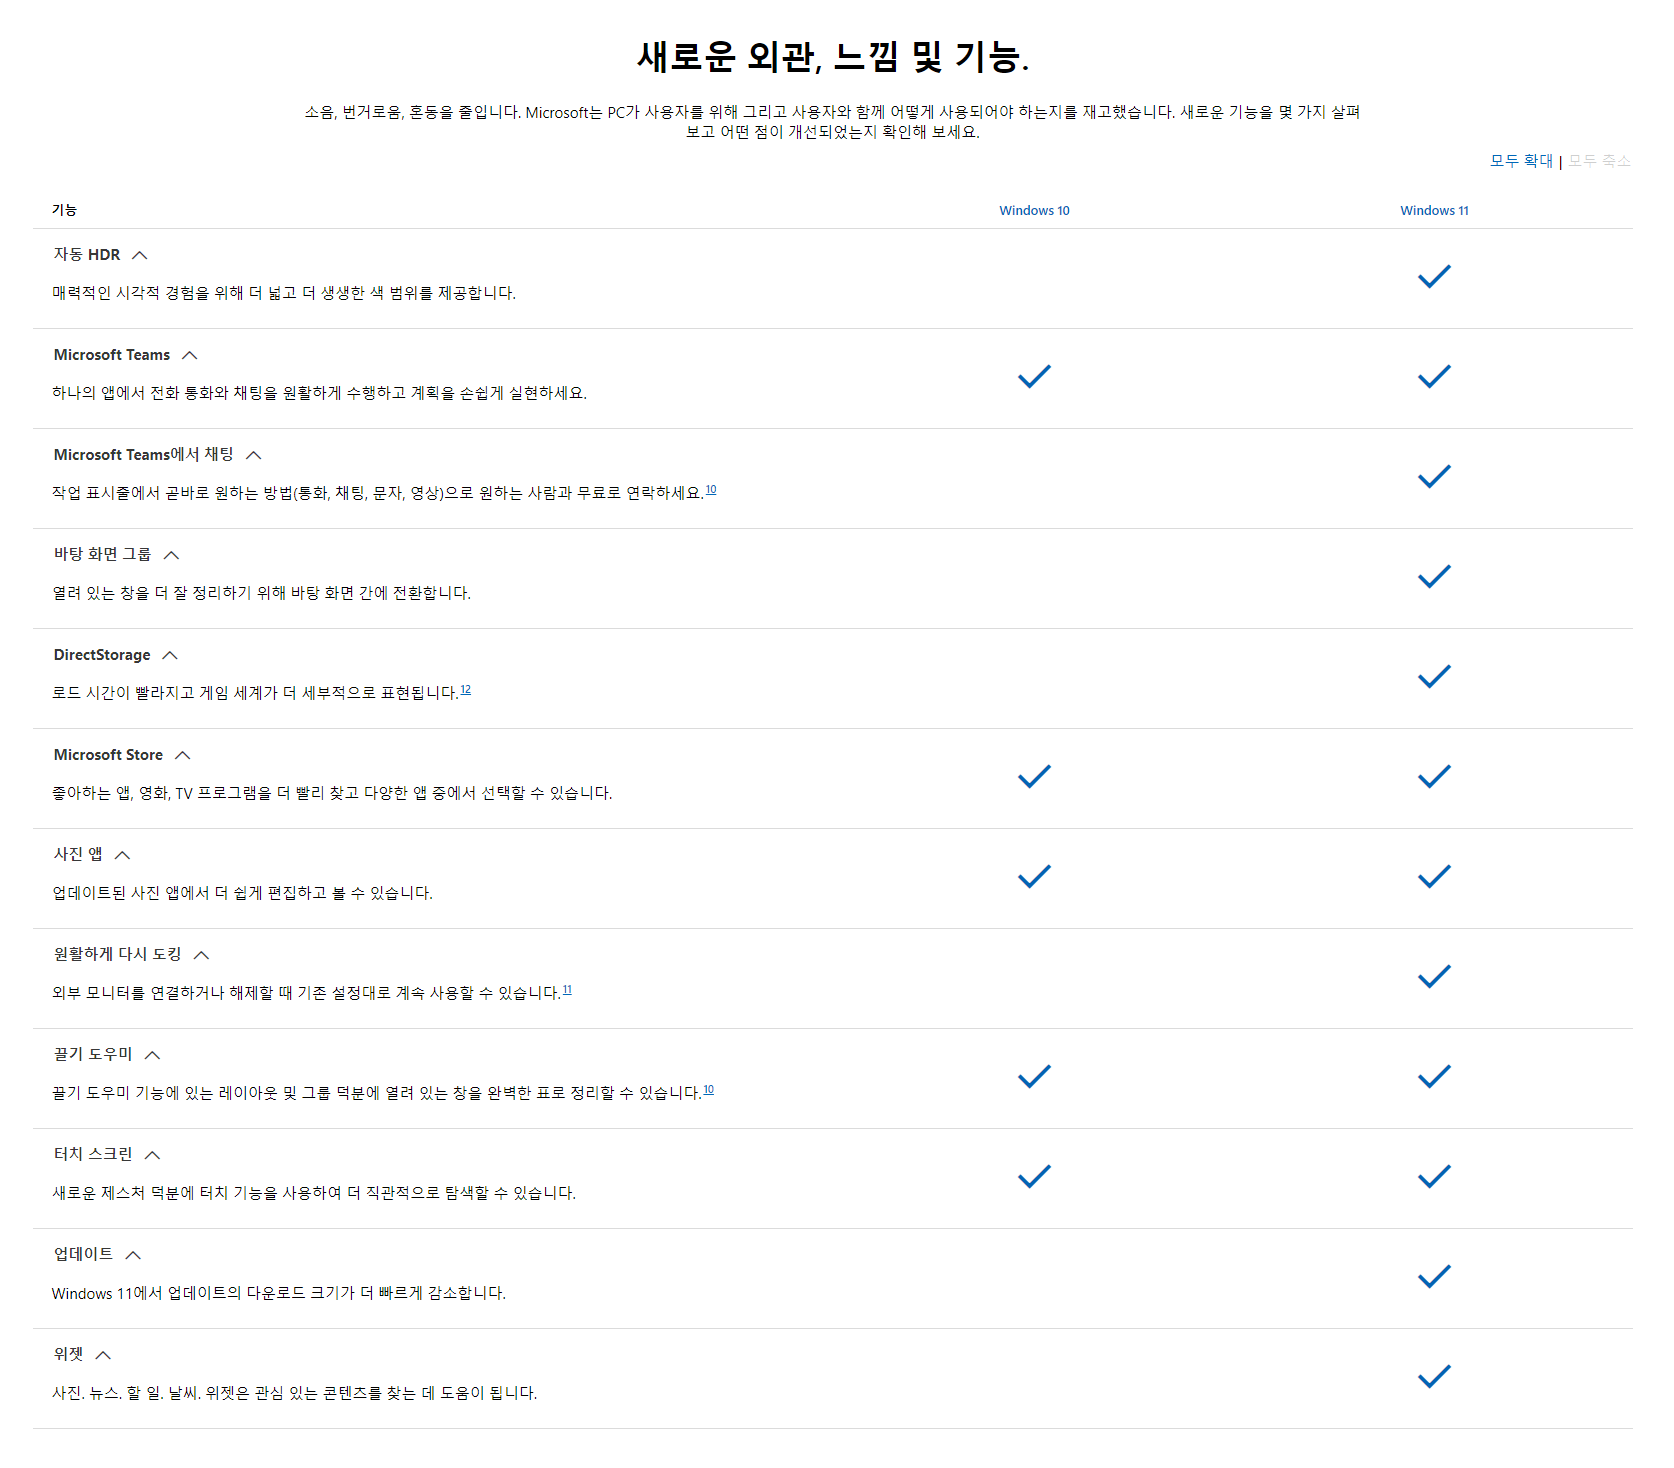This screenshot has width=1674, height=1468.
Task: Click Windows 10 checkmark for 끌기 도우미
Action: click(x=1034, y=1077)
